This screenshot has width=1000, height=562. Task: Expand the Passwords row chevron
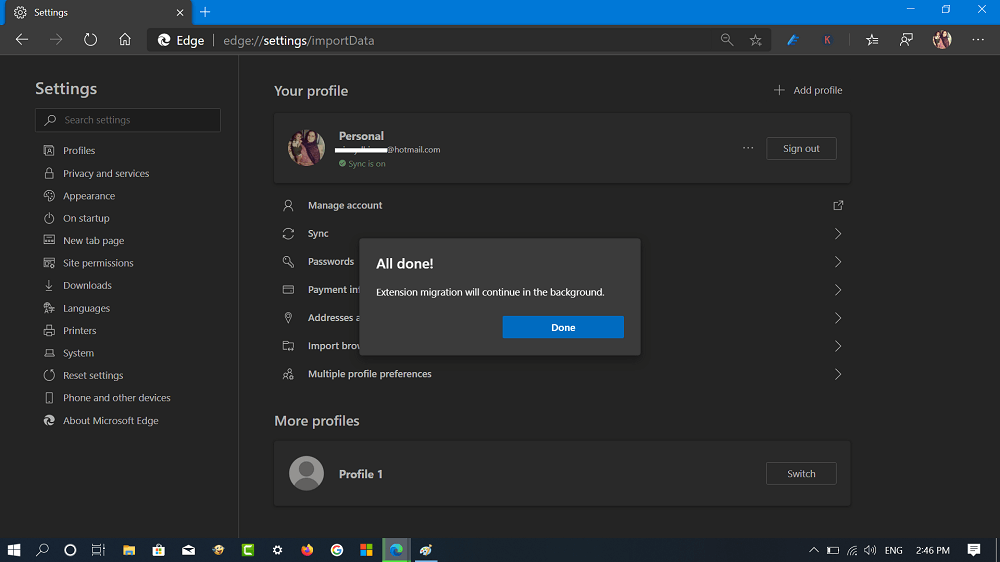(838, 262)
